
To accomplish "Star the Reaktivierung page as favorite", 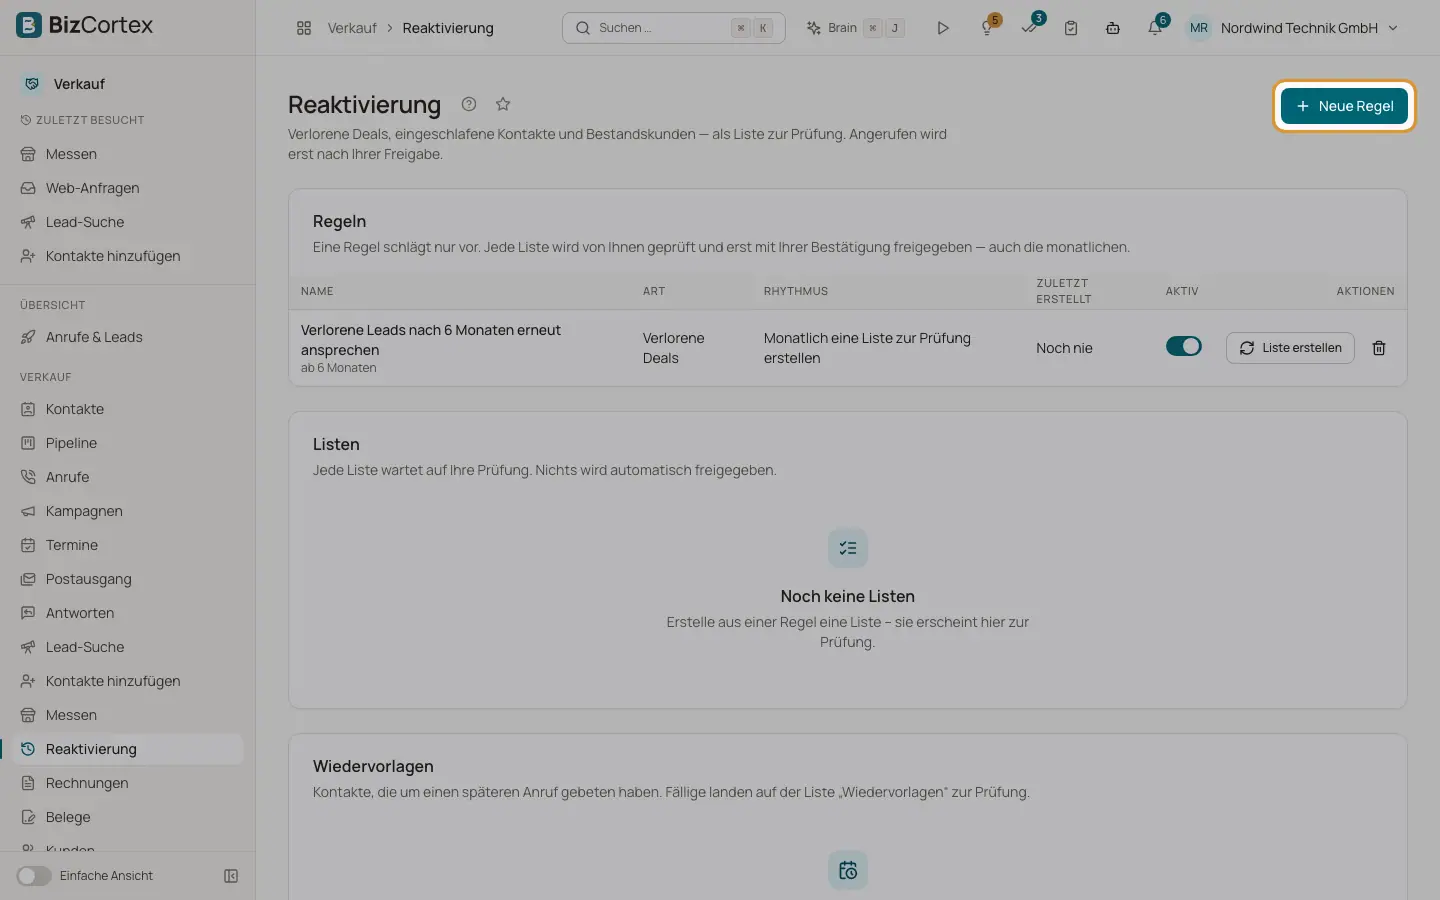I will (503, 104).
